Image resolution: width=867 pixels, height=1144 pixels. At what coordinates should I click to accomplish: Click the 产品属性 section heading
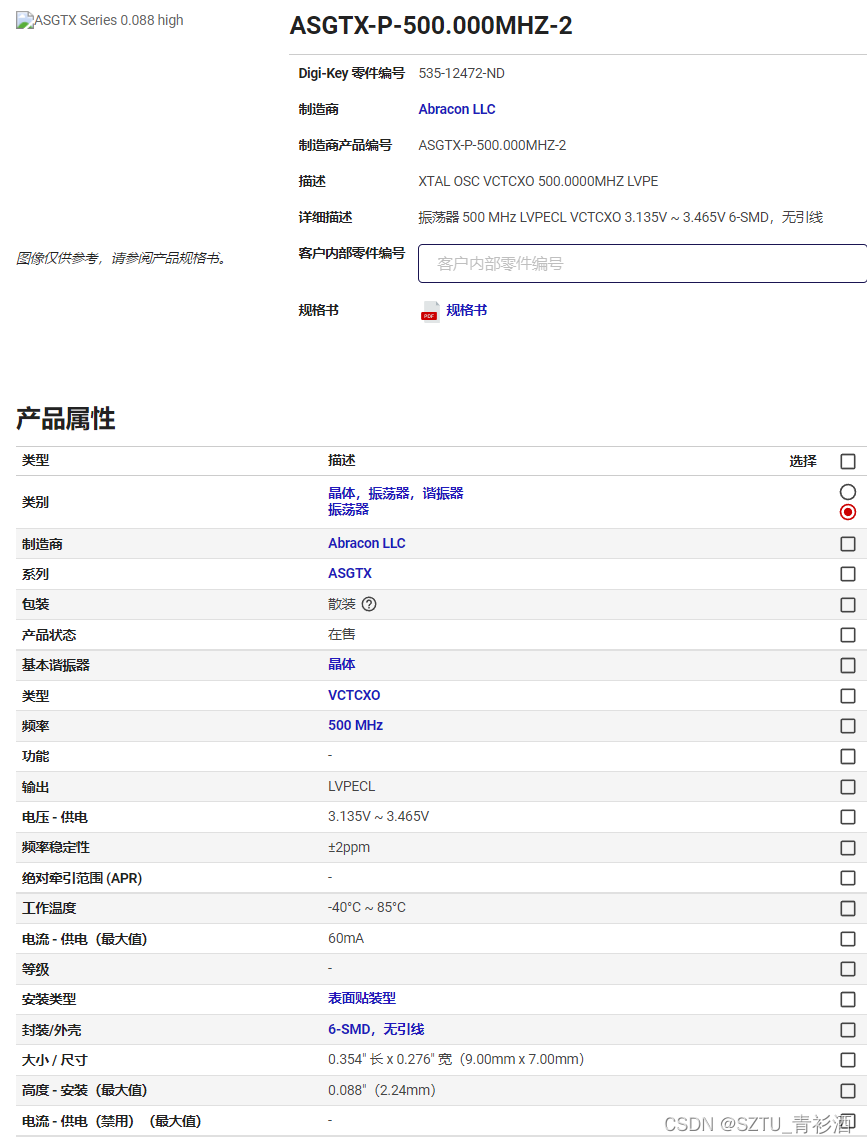tap(66, 419)
